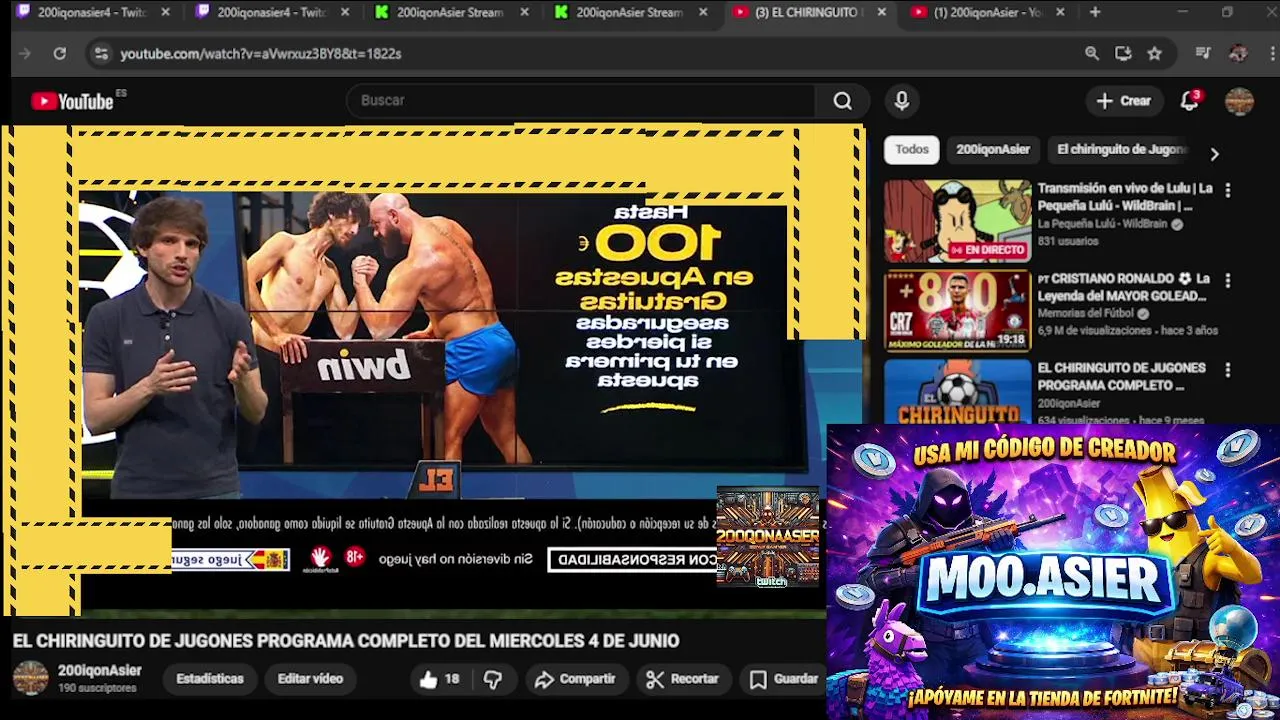1280x720 pixels.
Task: Close the (1) 200iqonAsier YouTube tab
Action: click(x=1060, y=12)
